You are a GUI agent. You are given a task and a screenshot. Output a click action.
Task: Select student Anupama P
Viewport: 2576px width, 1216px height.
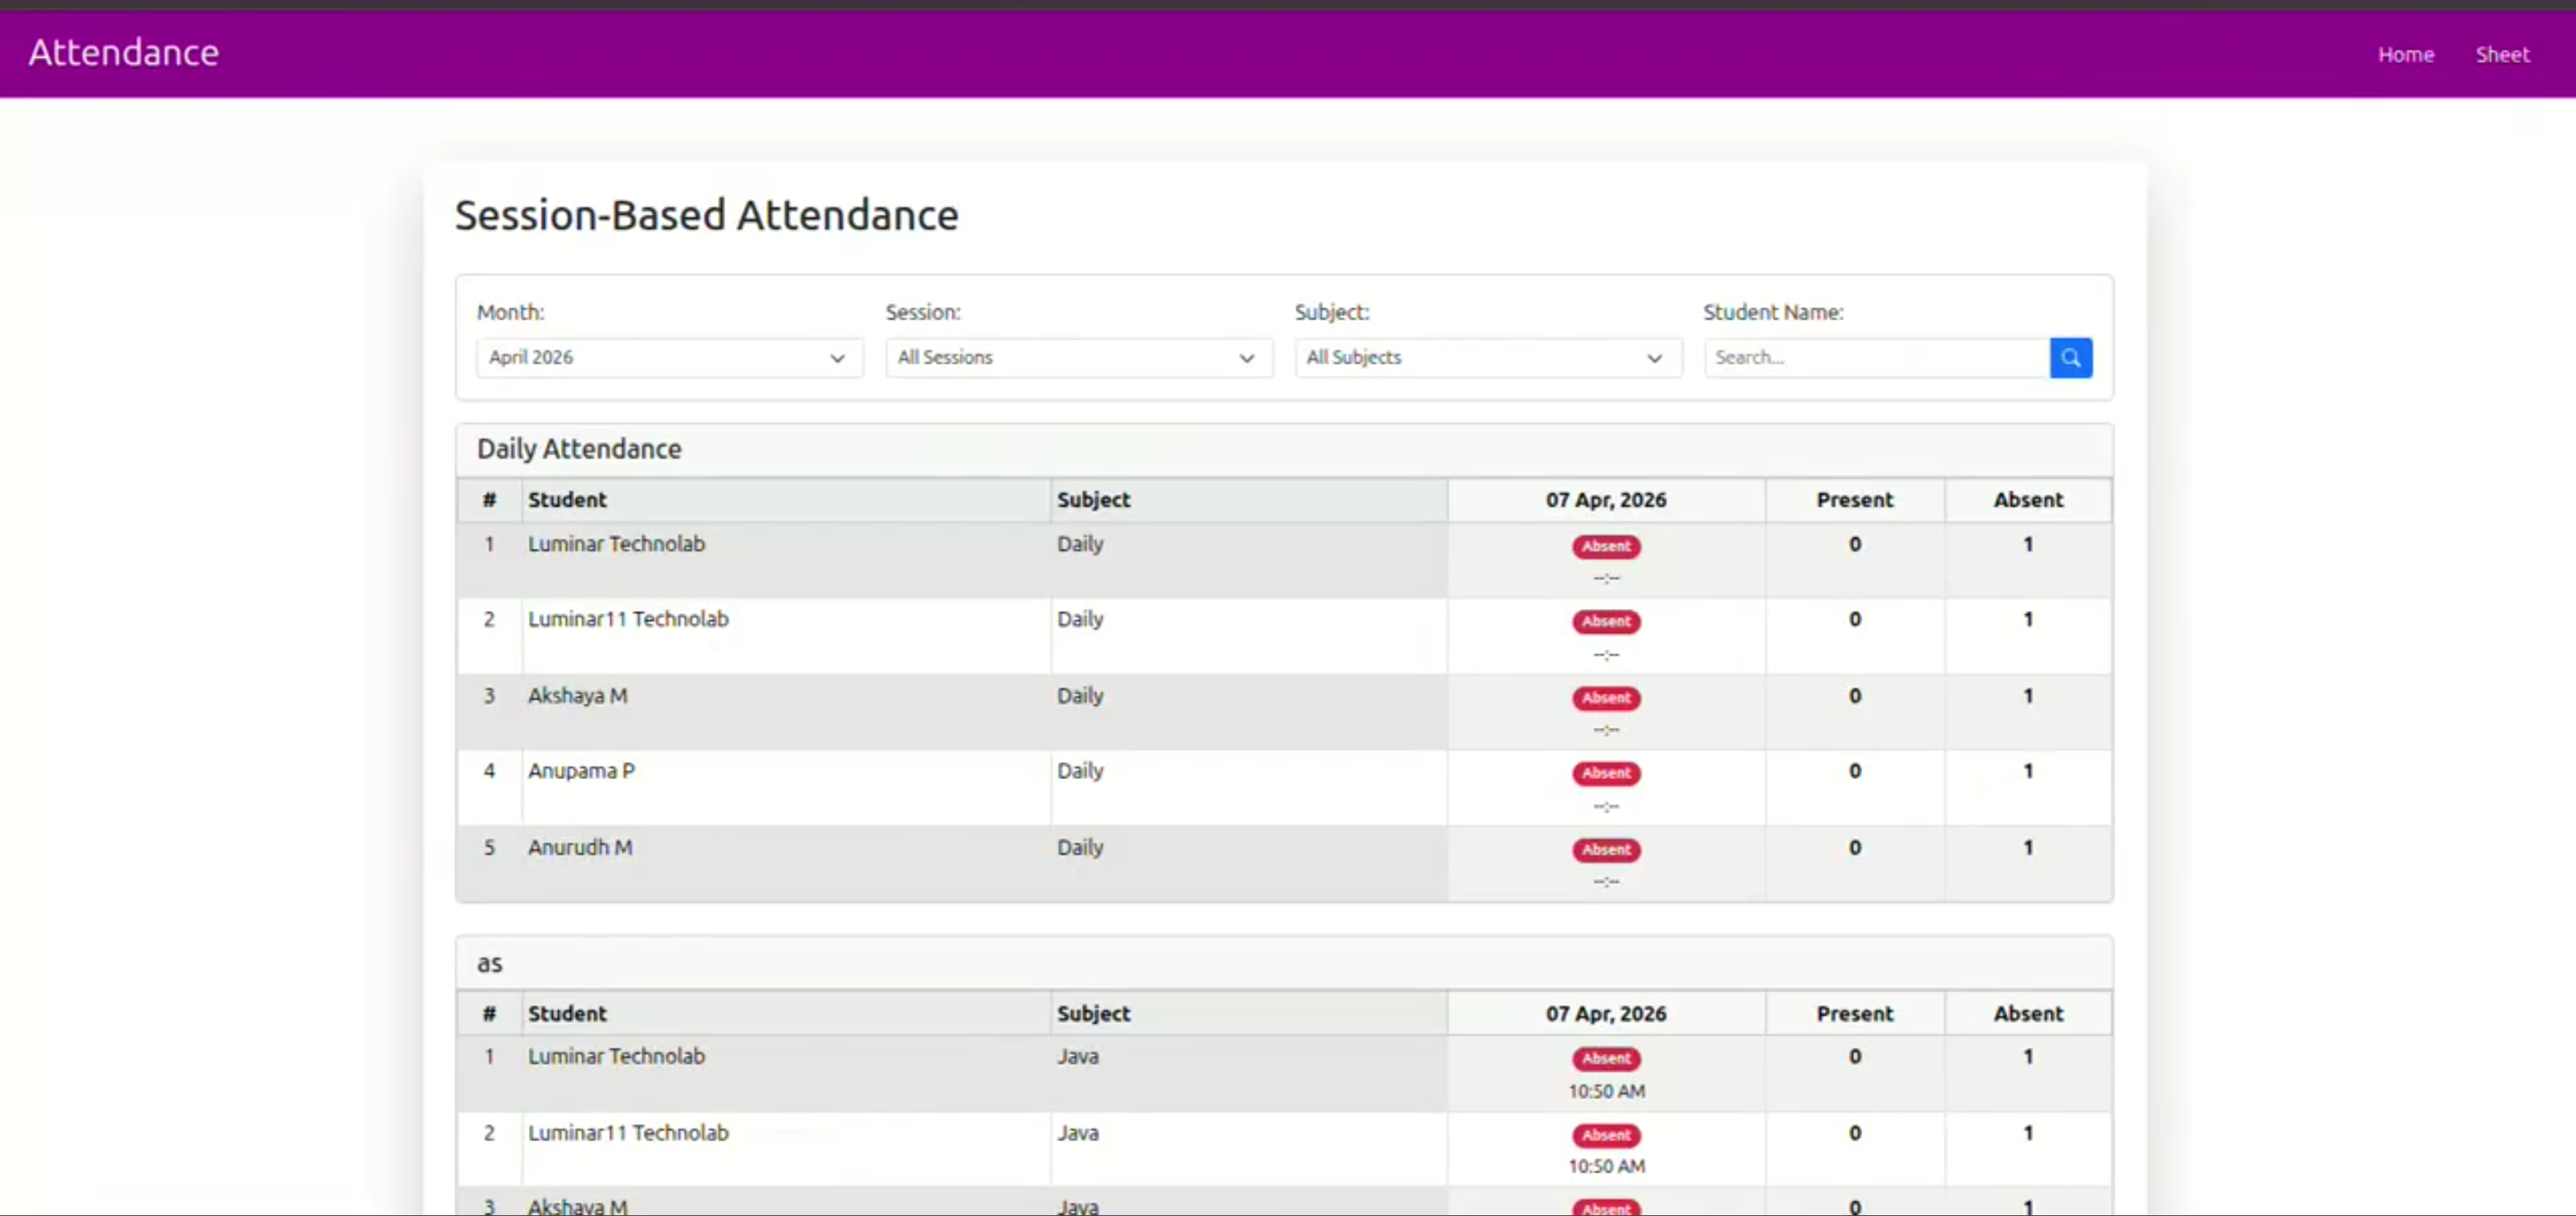tap(581, 771)
